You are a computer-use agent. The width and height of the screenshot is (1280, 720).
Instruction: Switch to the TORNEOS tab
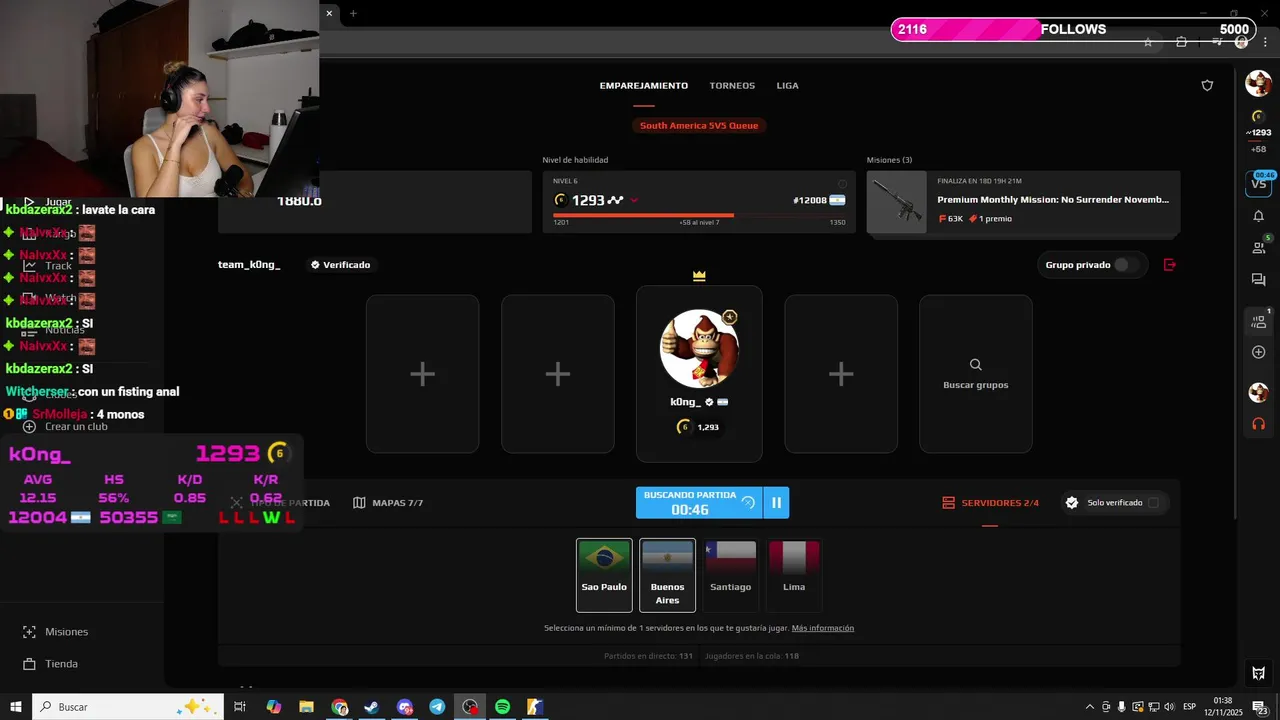coord(732,86)
